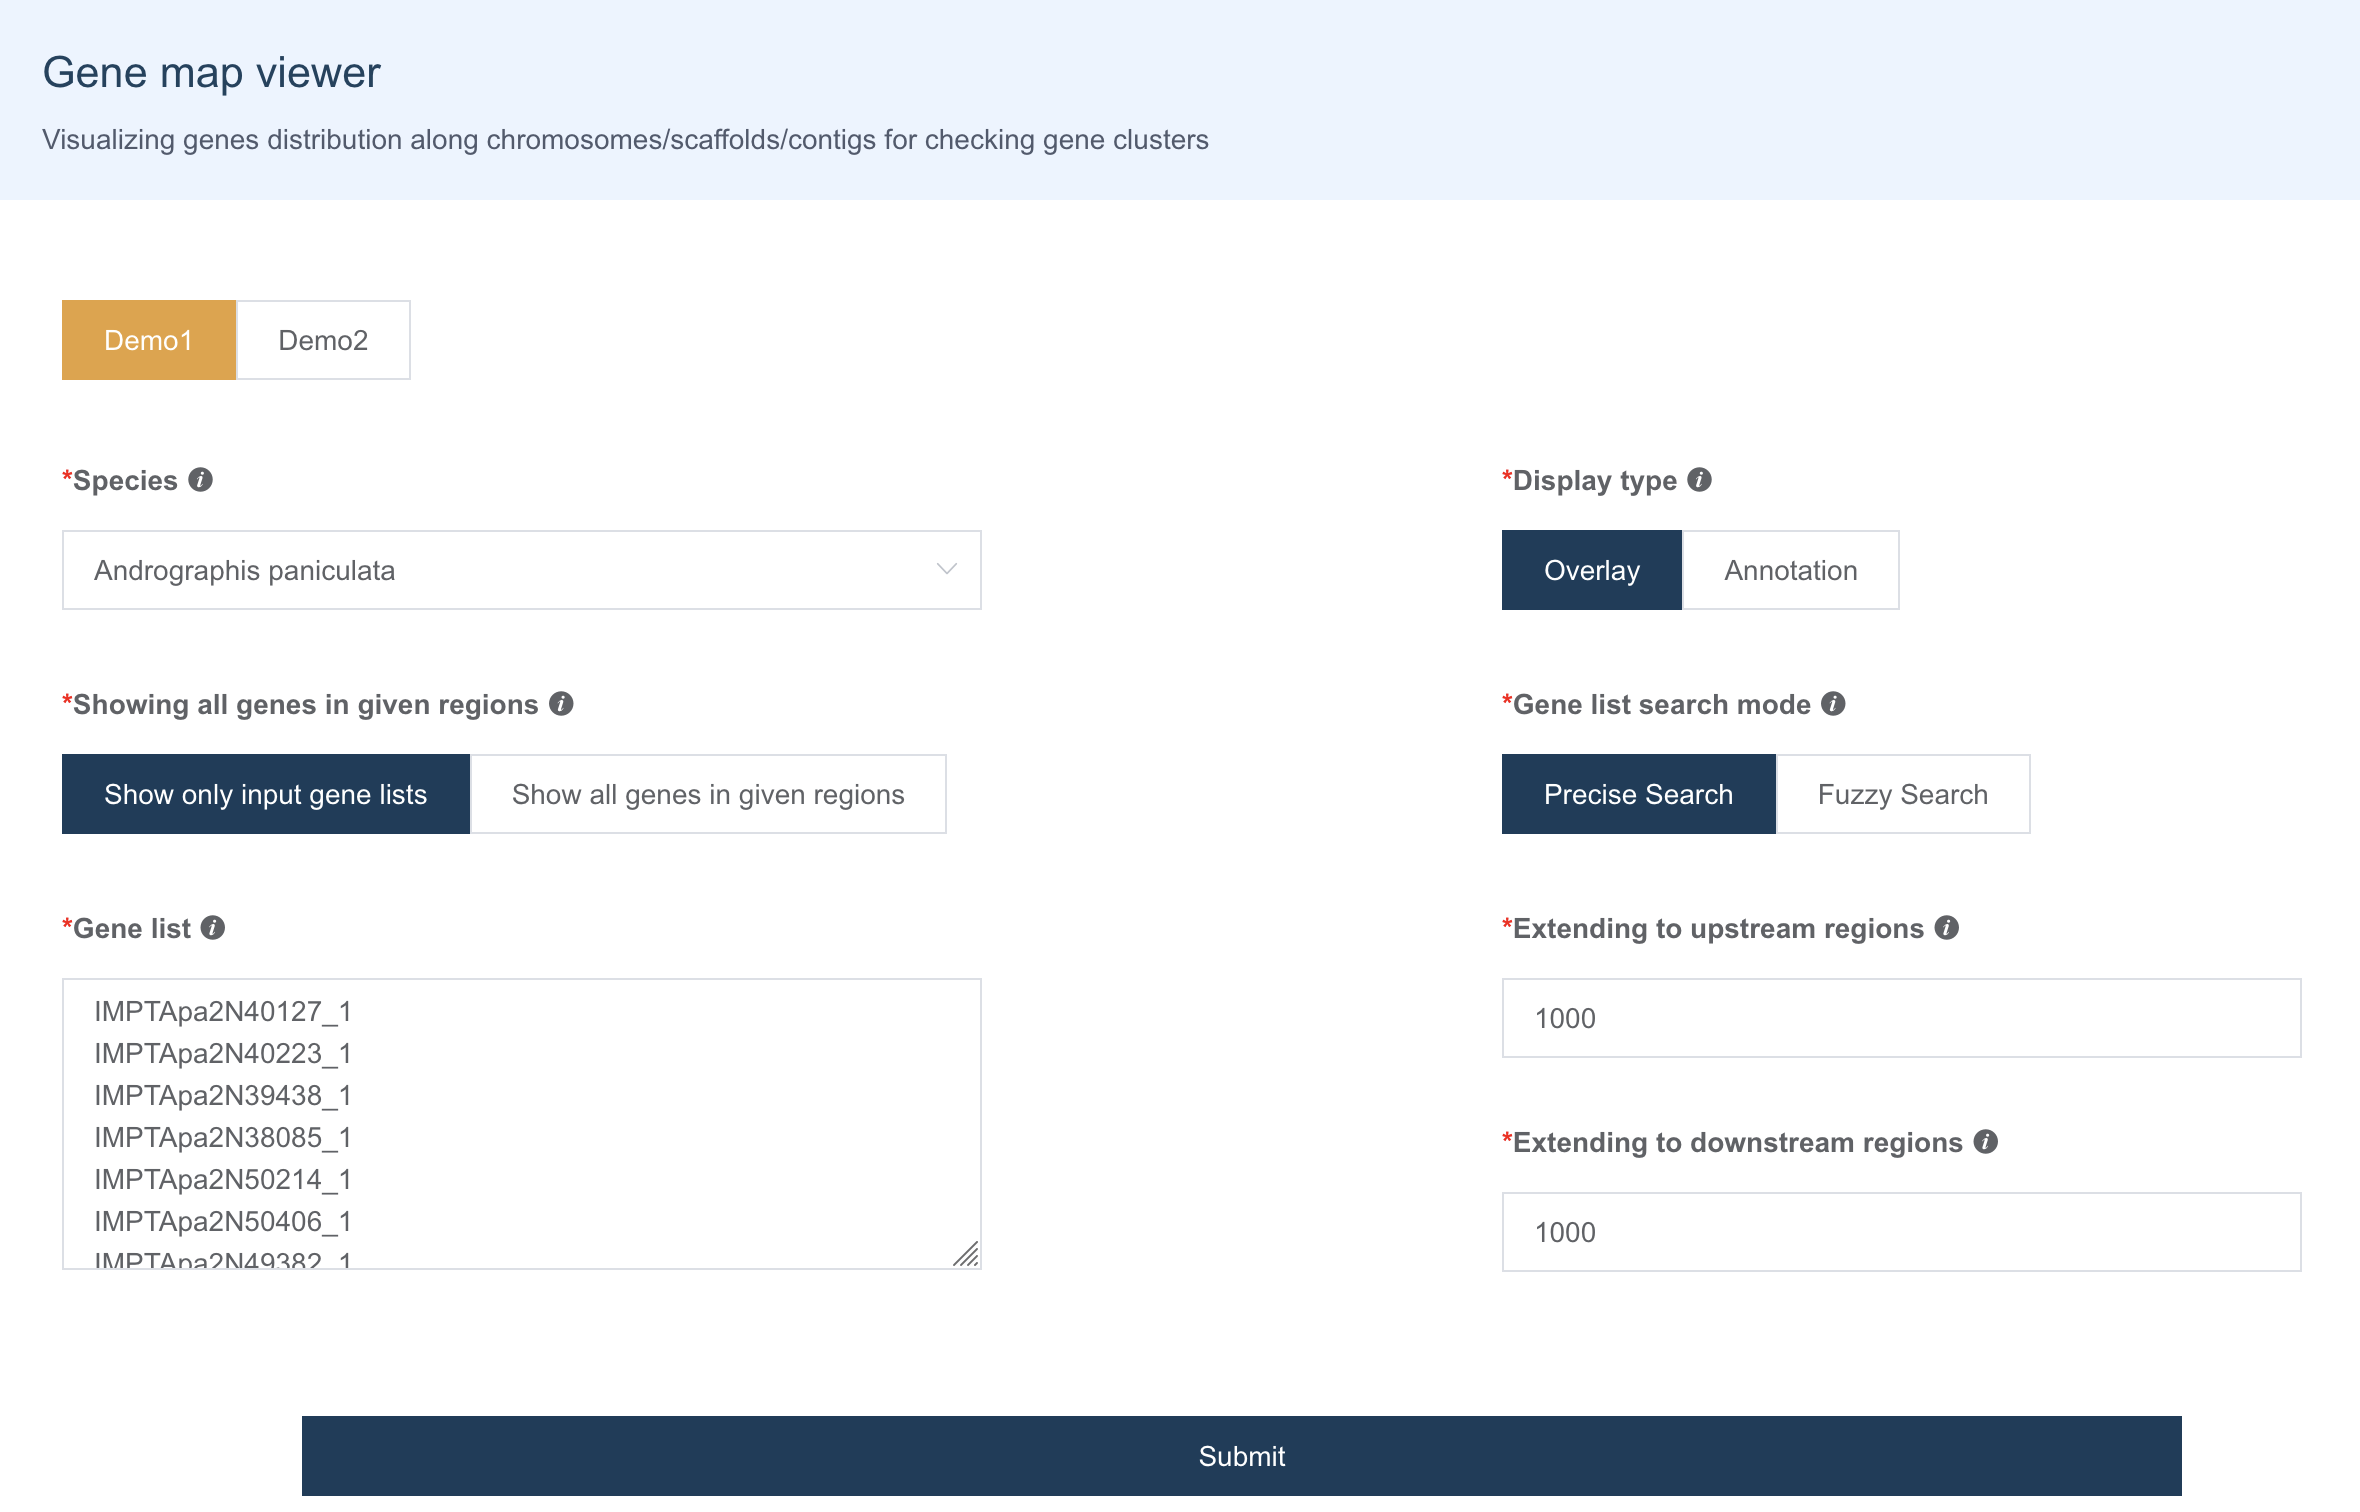
Task: Select the Demo1 tab
Action: (x=149, y=340)
